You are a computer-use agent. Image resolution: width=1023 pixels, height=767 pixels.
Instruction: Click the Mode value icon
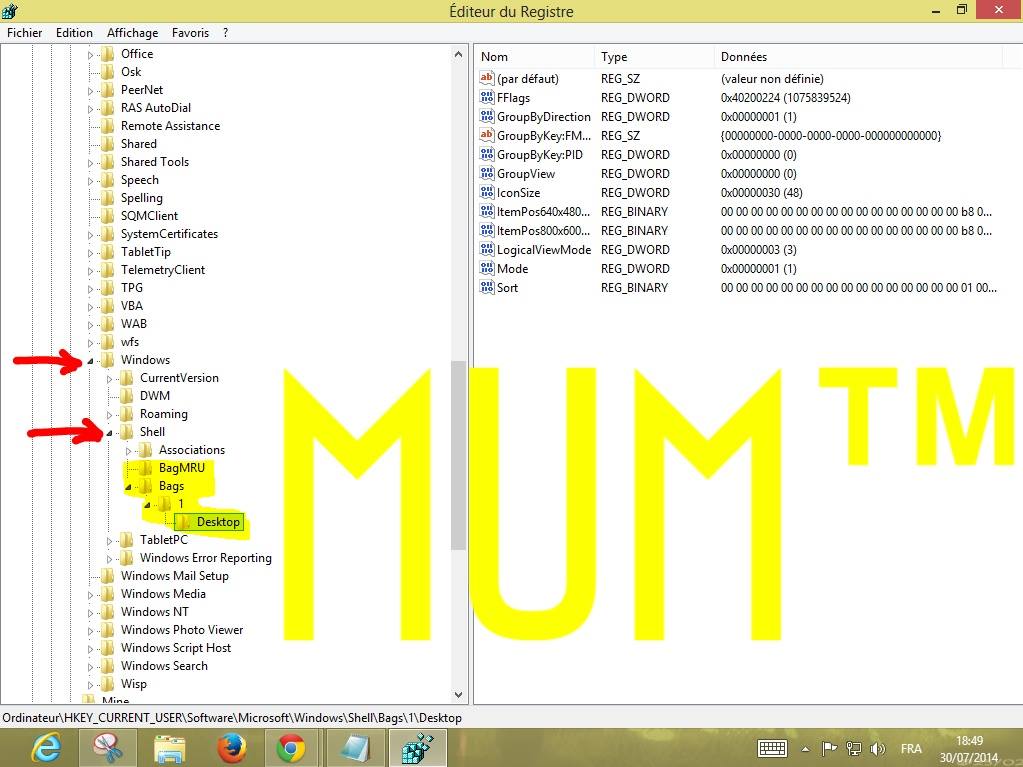click(487, 268)
